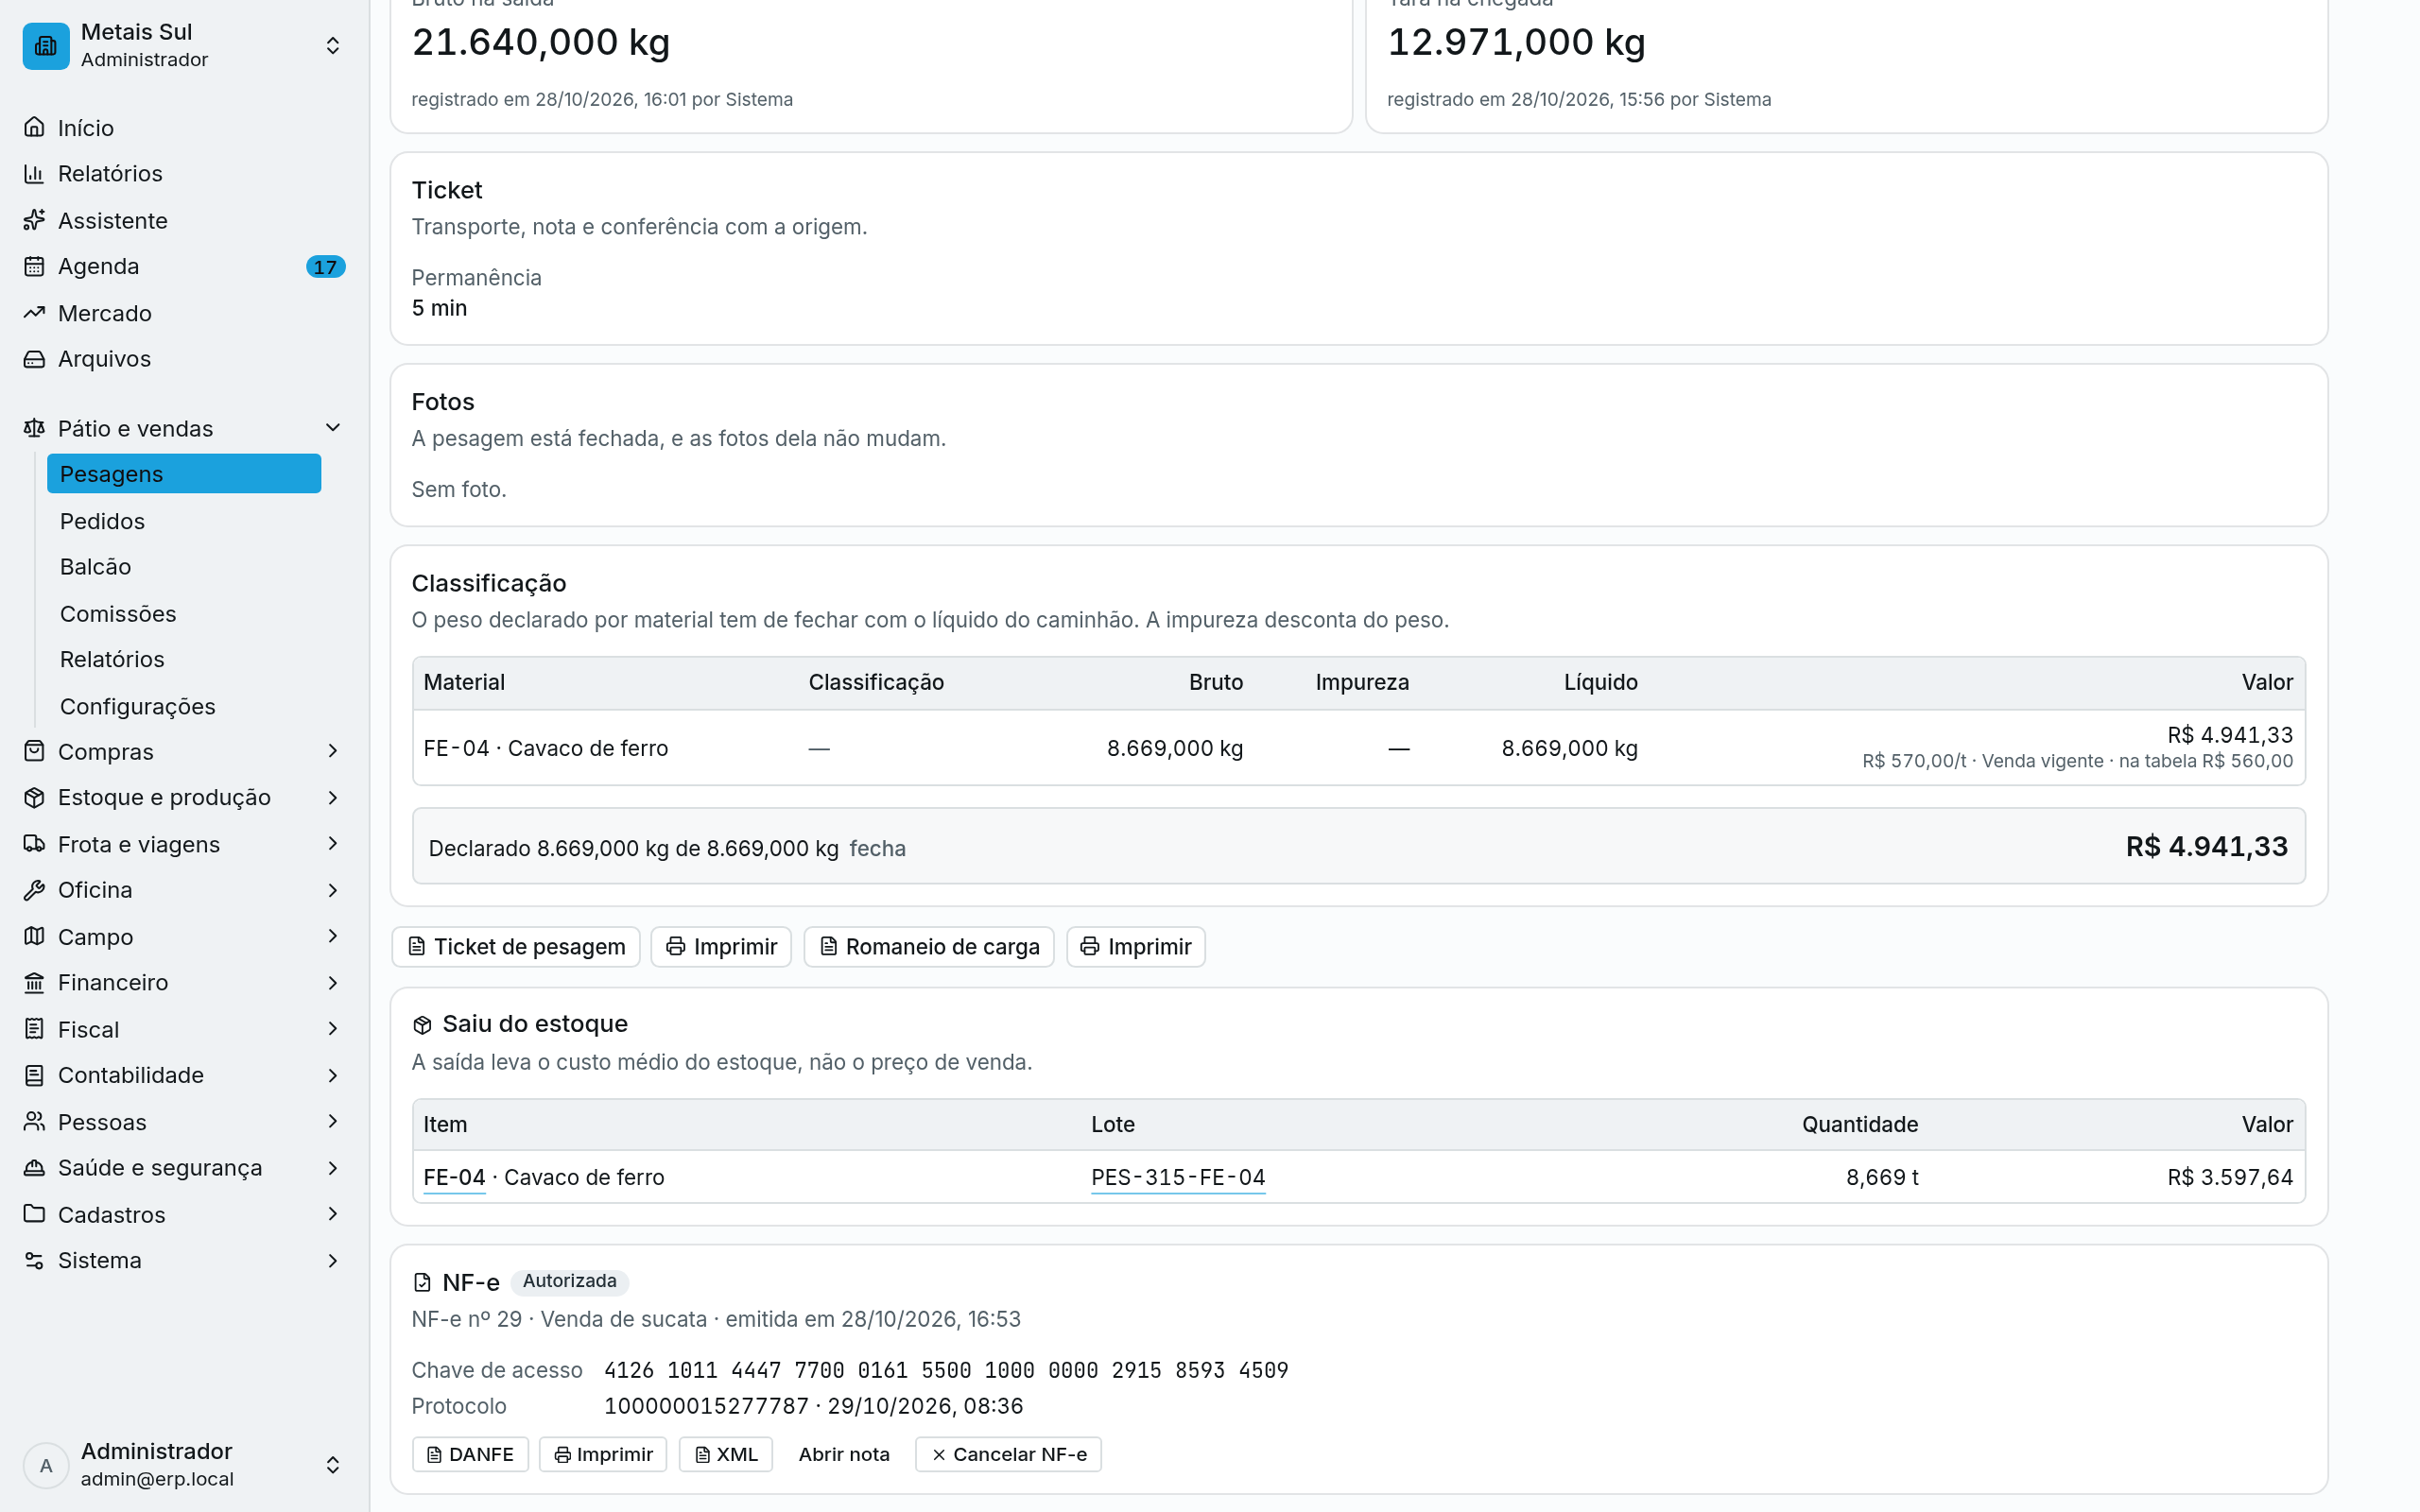The image size is (2420, 1512).
Task: Click the Saúde e segurança helmet icon
Action: click(x=34, y=1168)
